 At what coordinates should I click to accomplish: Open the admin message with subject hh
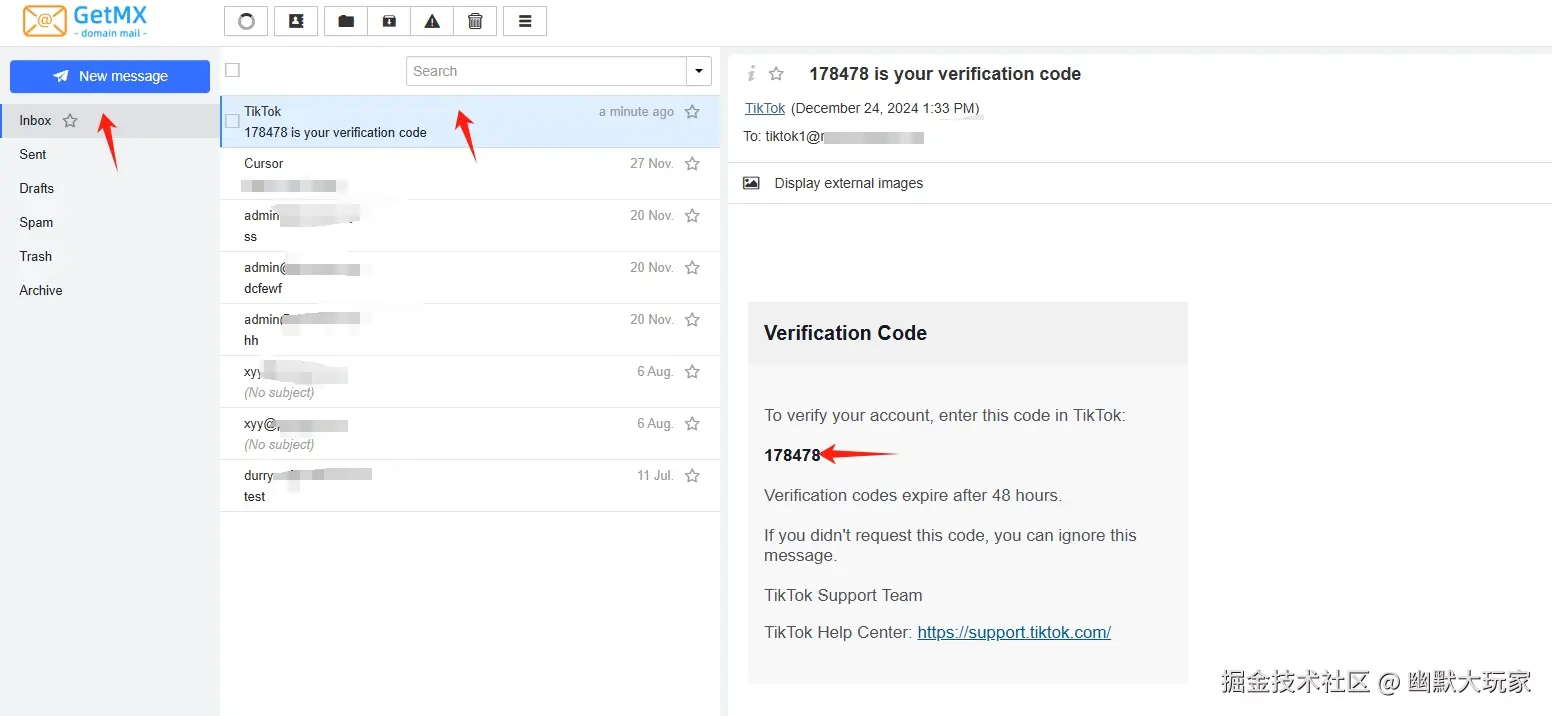(x=470, y=330)
